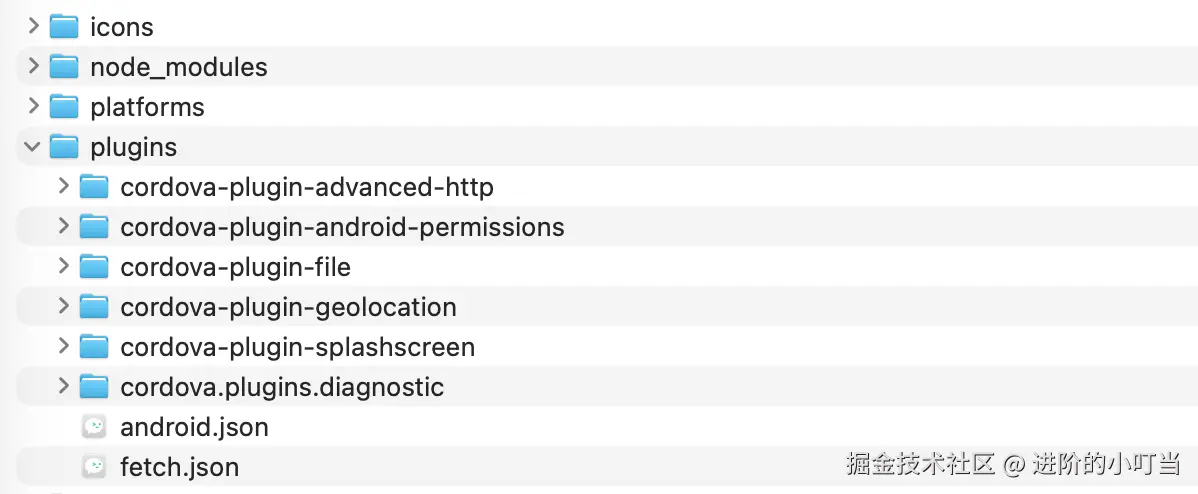The width and height of the screenshot is (1198, 494).
Task: Click the fetch.json file icon
Action: click(94, 467)
